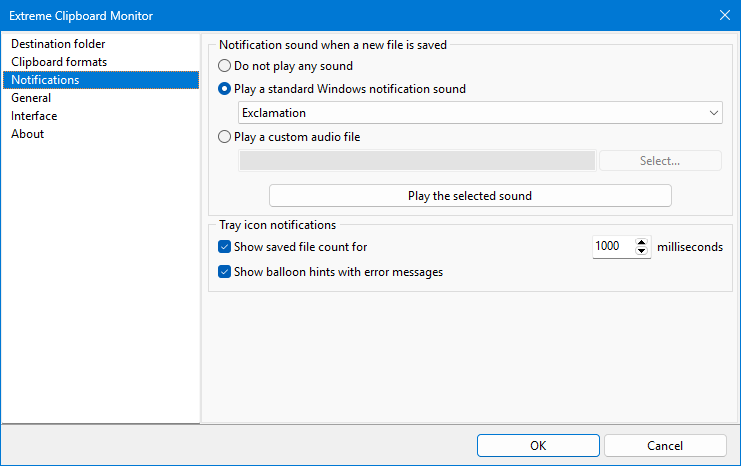The width and height of the screenshot is (741, 466).
Task: Open the General settings page
Action: pos(101,98)
